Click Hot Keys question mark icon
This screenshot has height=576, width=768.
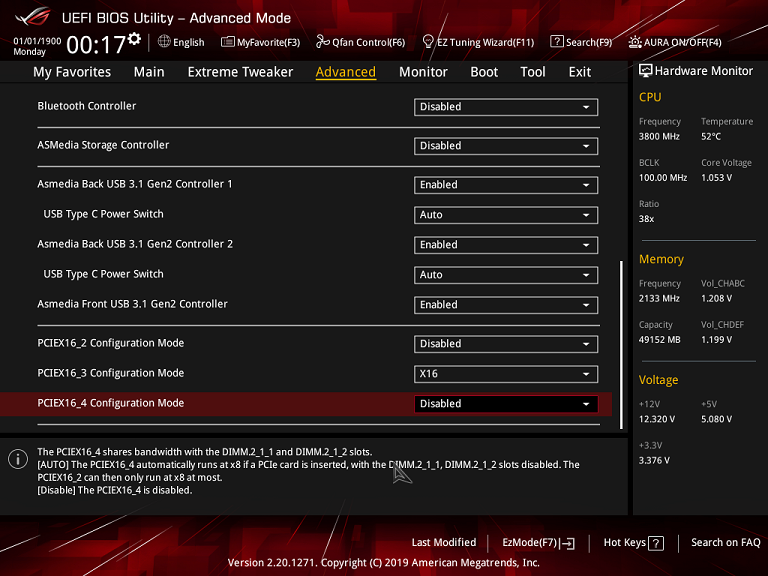pos(656,543)
